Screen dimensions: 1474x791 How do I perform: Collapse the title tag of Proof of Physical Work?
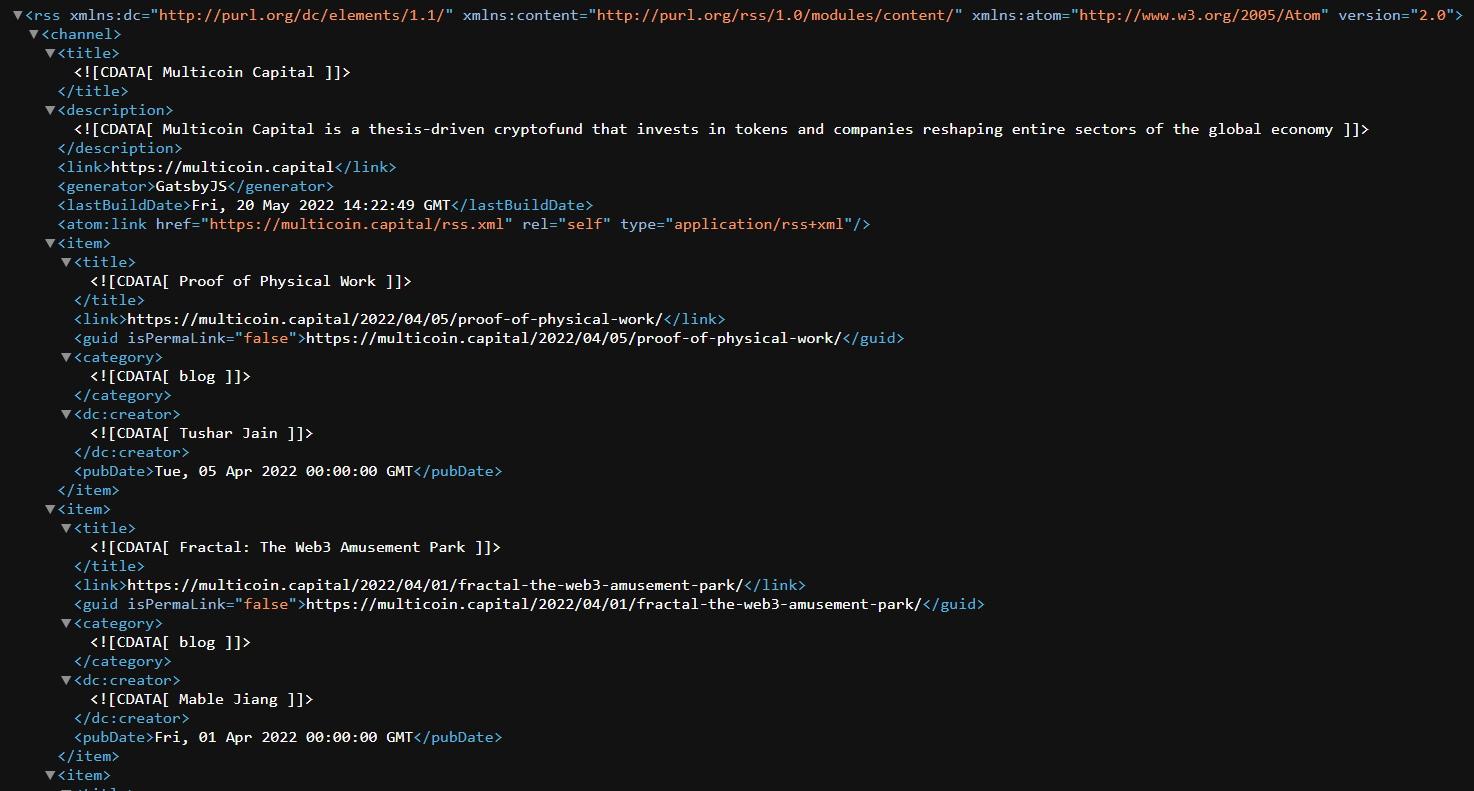tap(66, 263)
